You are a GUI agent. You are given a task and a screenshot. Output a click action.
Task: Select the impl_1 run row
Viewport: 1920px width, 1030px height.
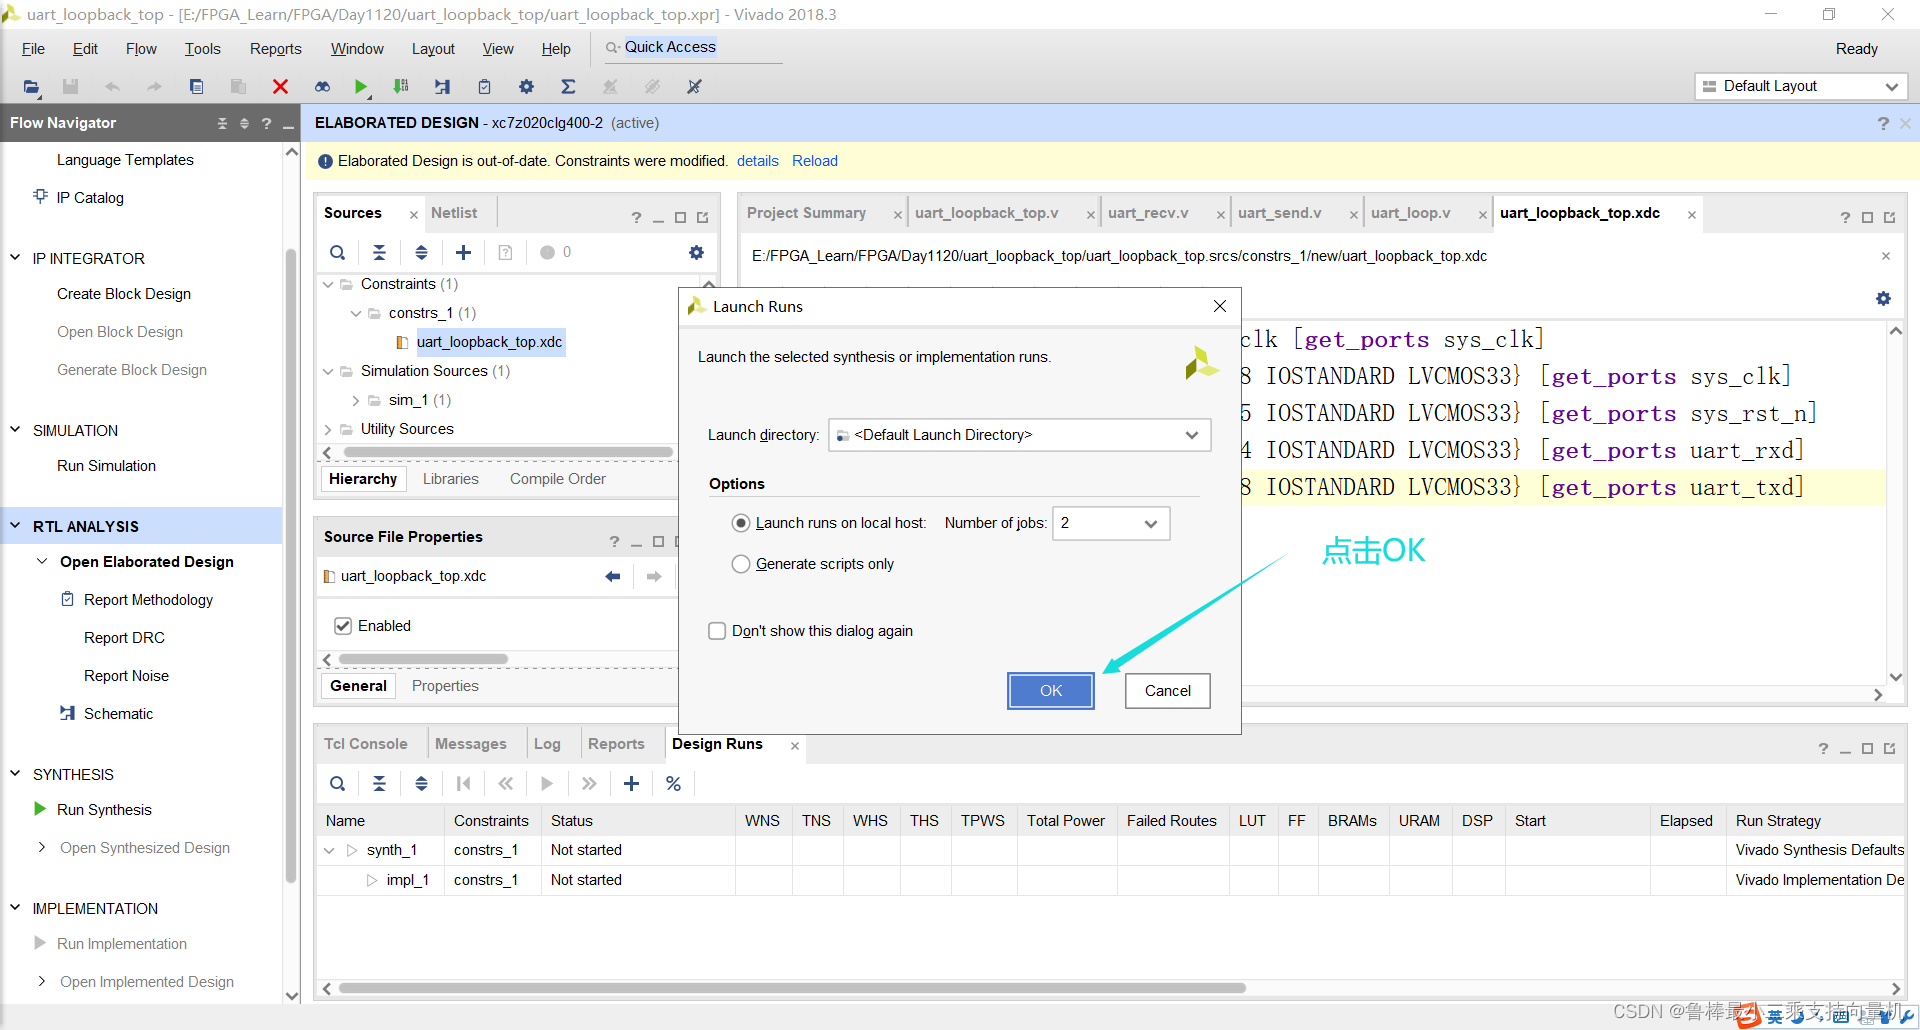408,880
